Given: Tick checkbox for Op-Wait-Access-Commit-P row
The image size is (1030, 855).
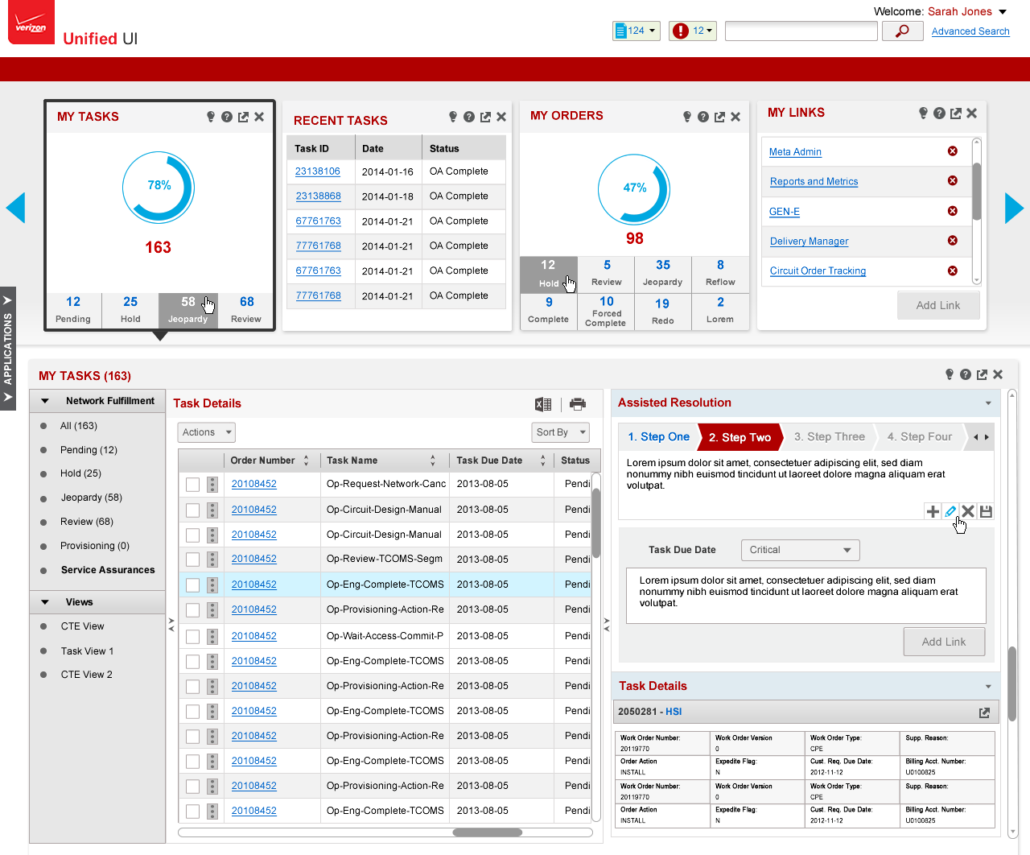Looking at the screenshot, I should (193, 636).
